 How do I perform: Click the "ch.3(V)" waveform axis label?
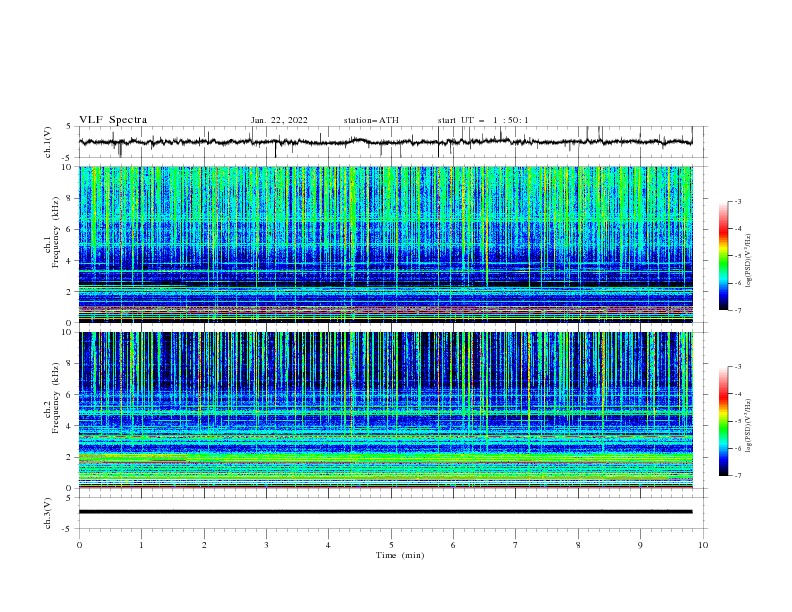point(48,513)
